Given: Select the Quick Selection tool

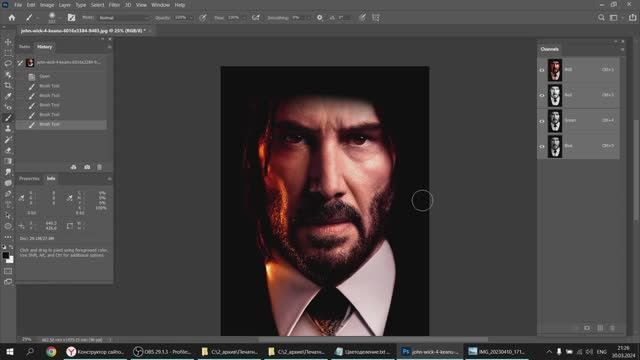Looking at the screenshot, I should 8,75.
